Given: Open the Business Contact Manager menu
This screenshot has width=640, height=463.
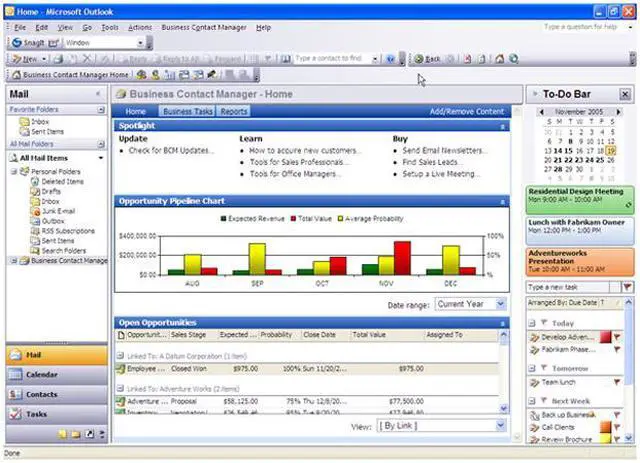Looking at the screenshot, I should 204,27.
